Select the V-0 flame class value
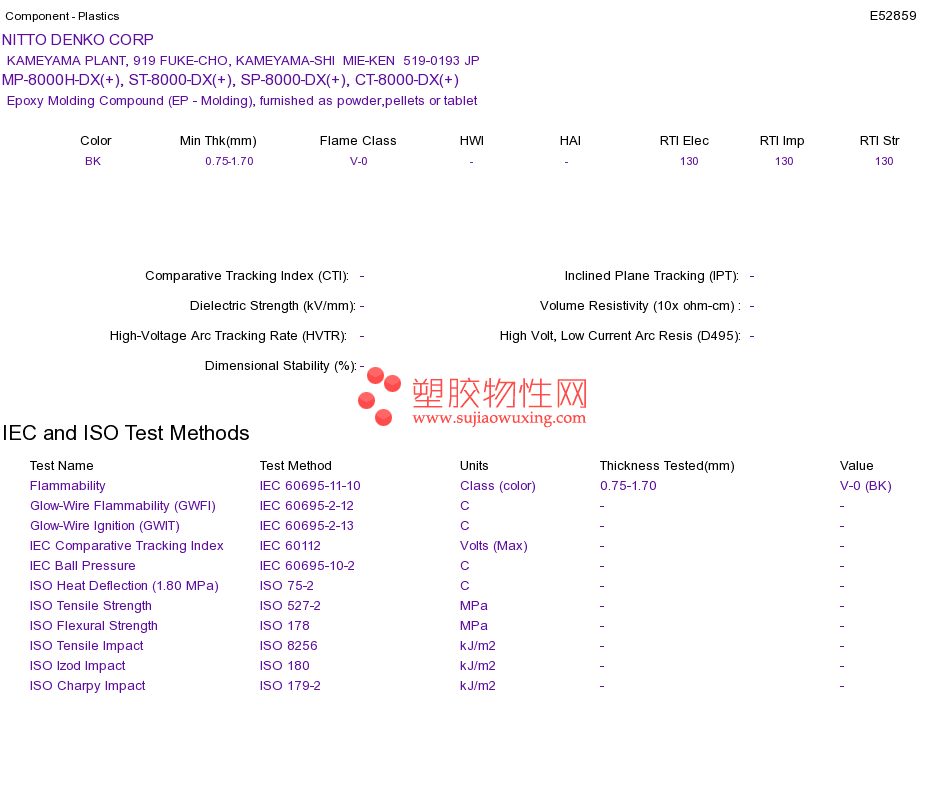 point(359,161)
